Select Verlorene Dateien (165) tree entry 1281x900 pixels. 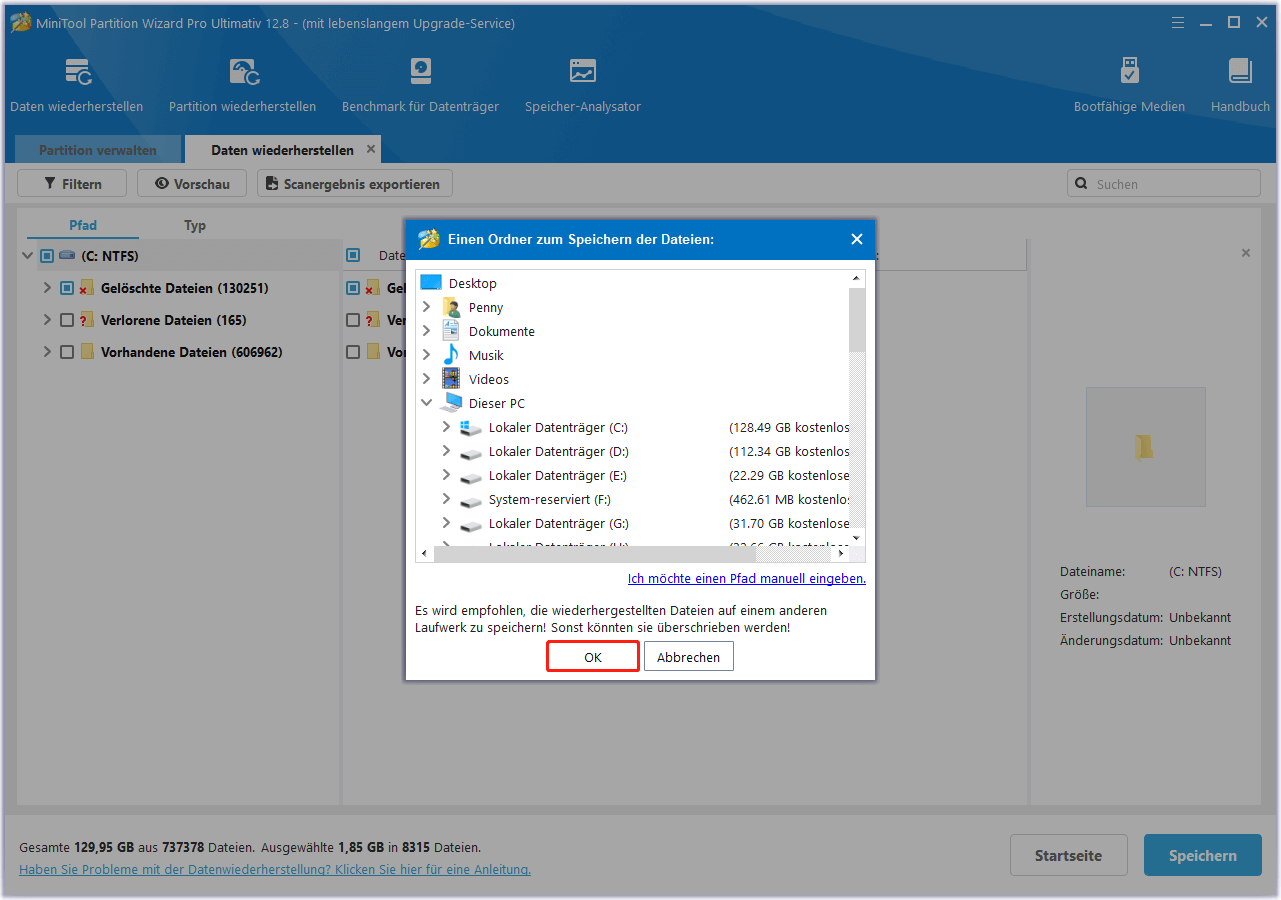pyautogui.click(x=174, y=320)
